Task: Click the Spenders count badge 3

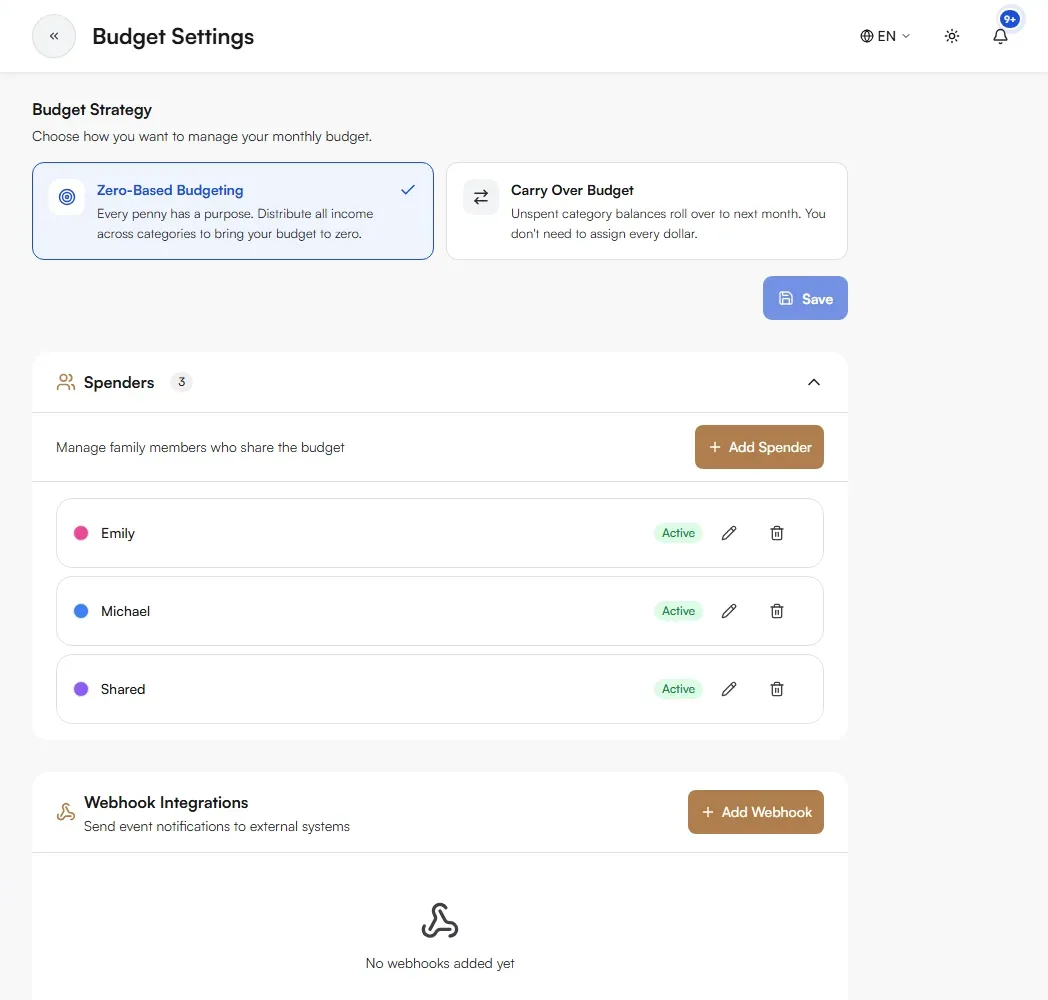Action: point(181,382)
